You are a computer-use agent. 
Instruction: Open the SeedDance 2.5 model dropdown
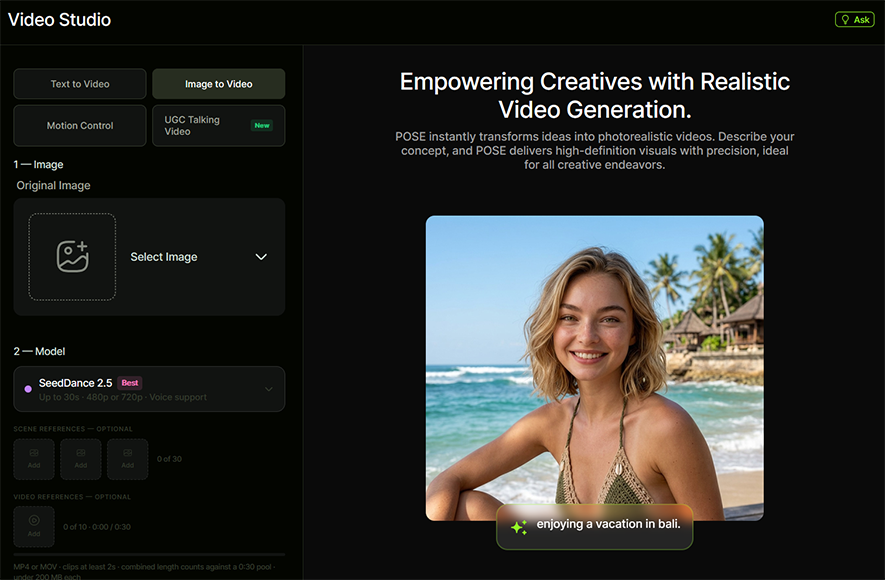pyautogui.click(x=149, y=389)
